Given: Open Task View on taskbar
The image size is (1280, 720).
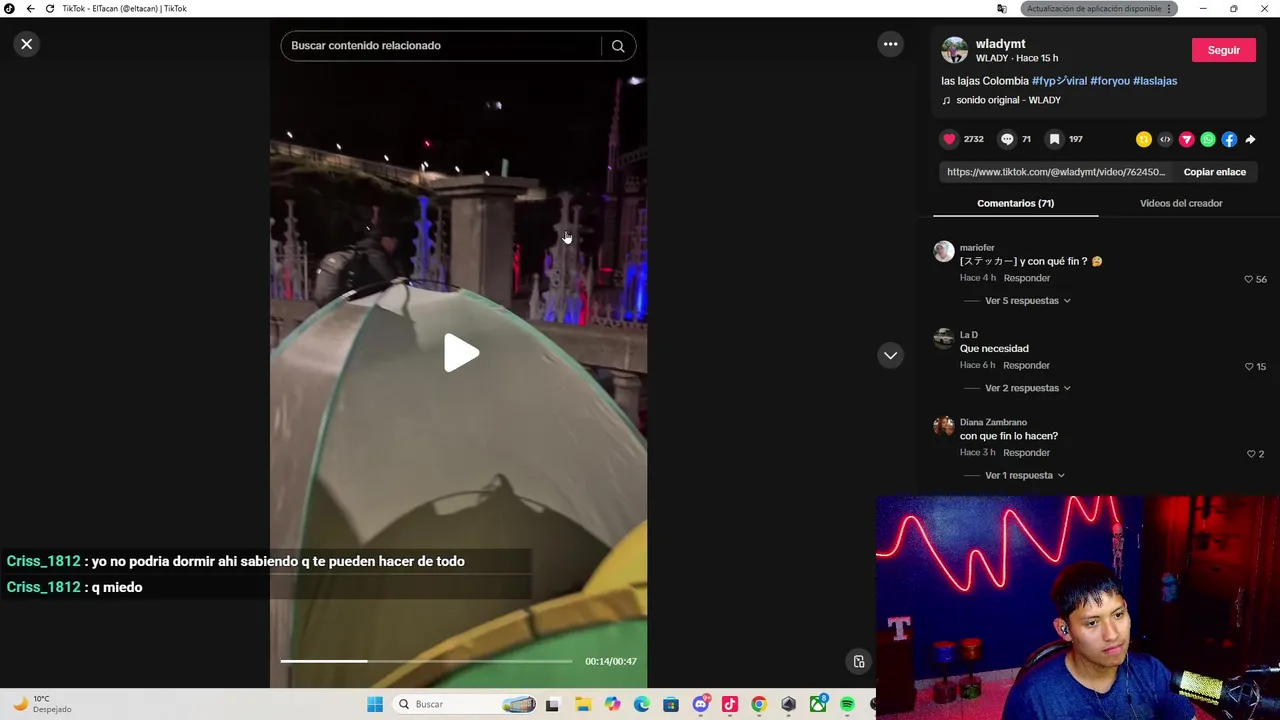Looking at the screenshot, I should pyautogui.click(x=552, y=704).
